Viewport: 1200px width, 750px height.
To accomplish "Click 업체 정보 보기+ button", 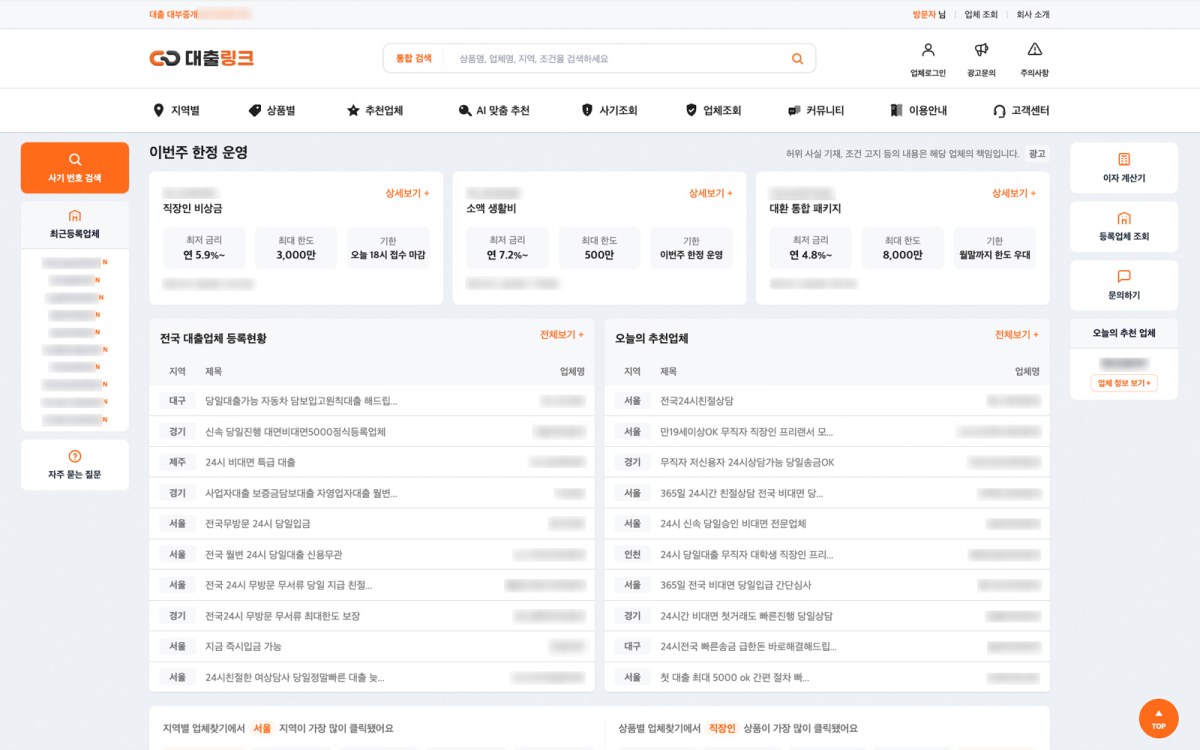I will coord(1124,383).
